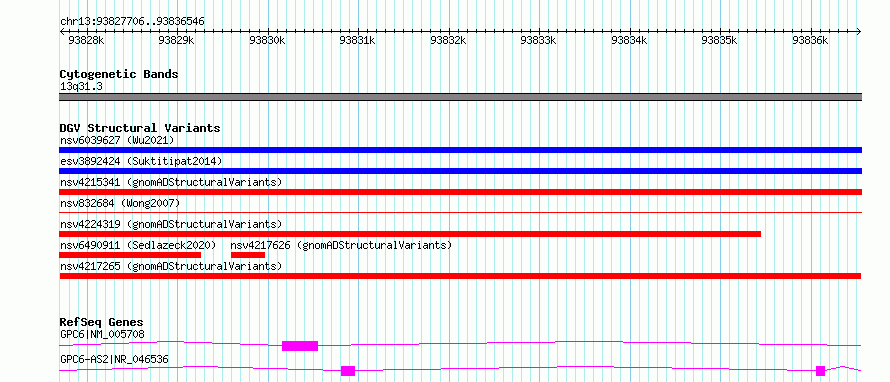This screenshot has width=890, height=382.
Task: Click the GPC6-AS2|NR_046536 gene label
Action: click(114, 359)
